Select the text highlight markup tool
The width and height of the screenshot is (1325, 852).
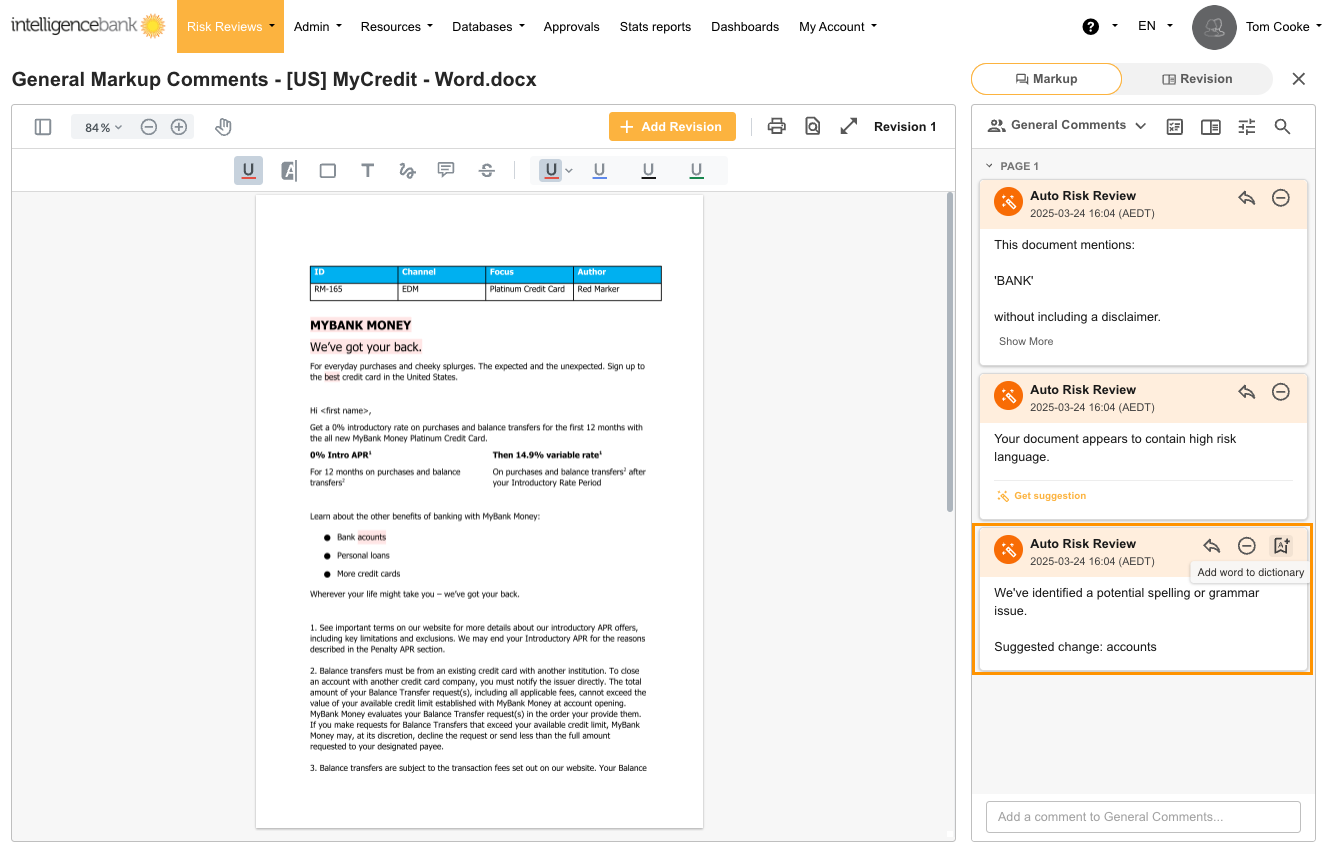pos(288,171)
